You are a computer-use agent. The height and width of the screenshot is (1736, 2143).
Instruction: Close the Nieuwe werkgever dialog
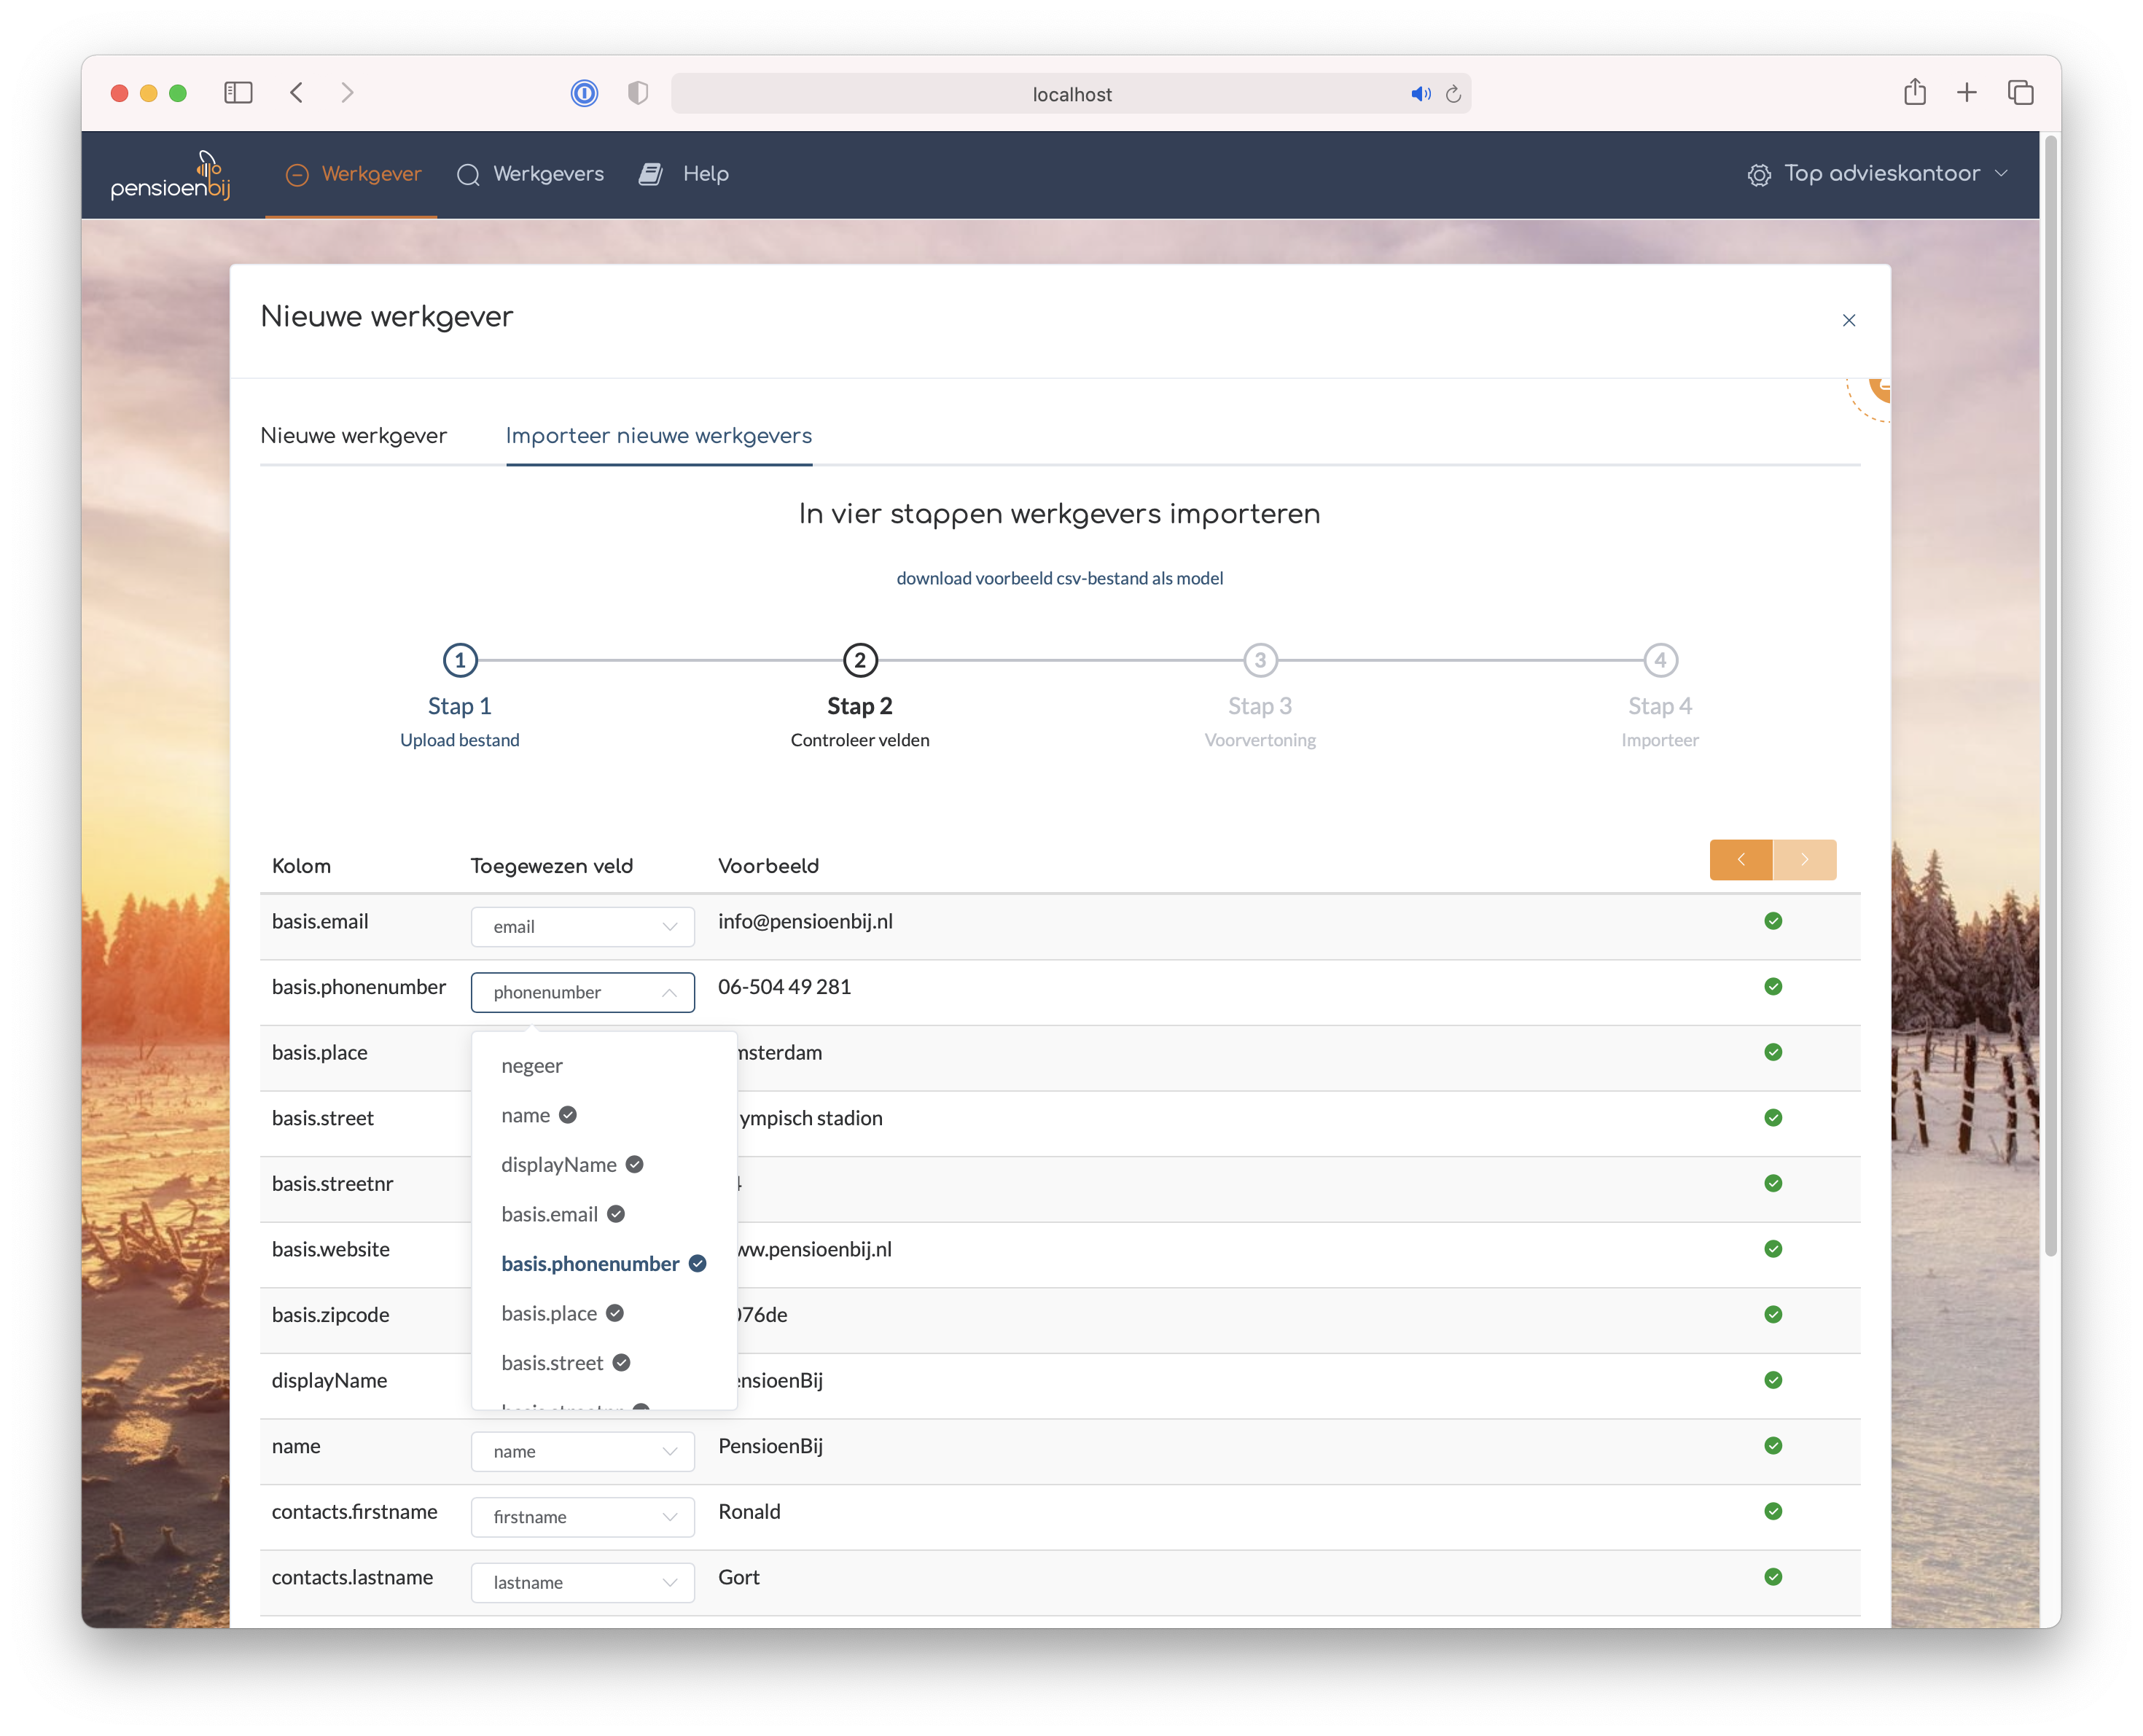click(x=1849, y=320)
